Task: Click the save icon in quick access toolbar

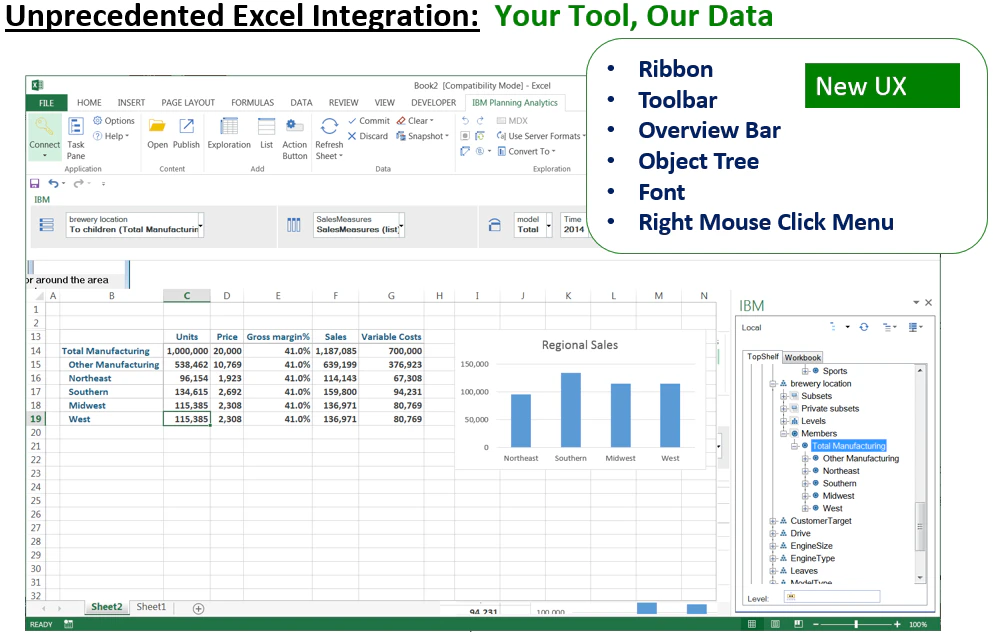Action: point(35,184)
